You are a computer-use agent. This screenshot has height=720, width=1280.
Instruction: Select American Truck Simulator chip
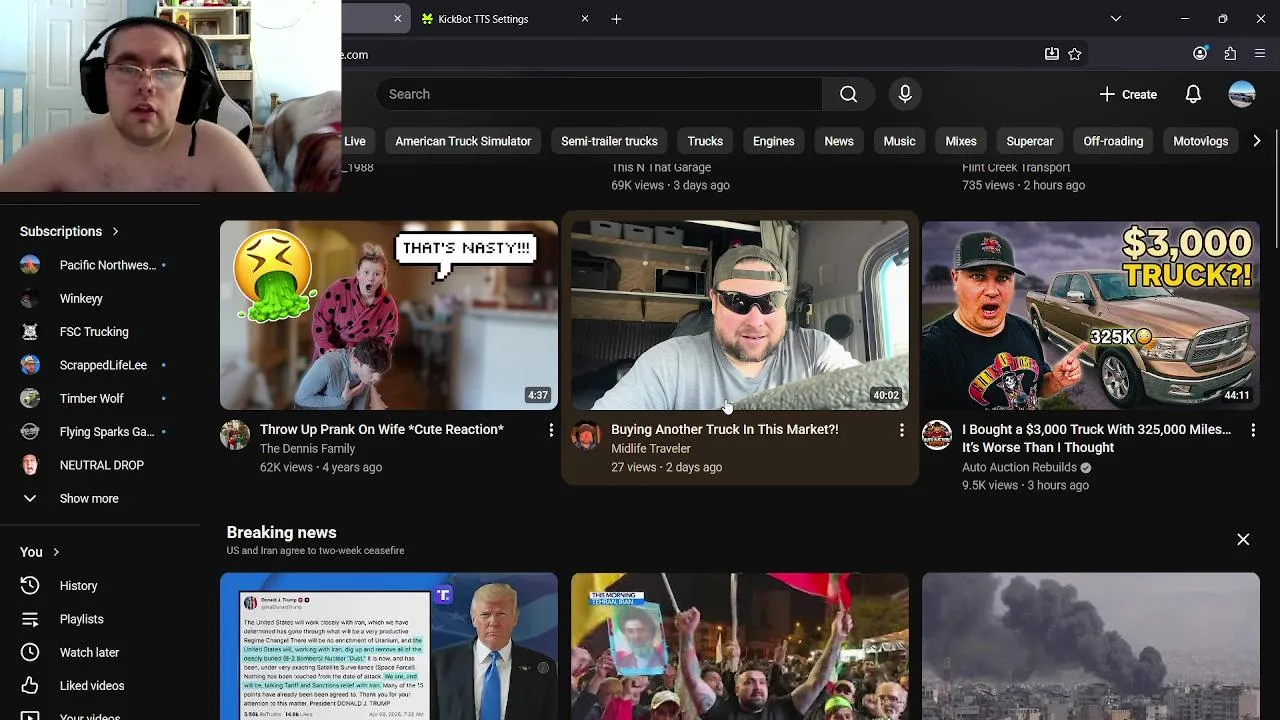463,141
